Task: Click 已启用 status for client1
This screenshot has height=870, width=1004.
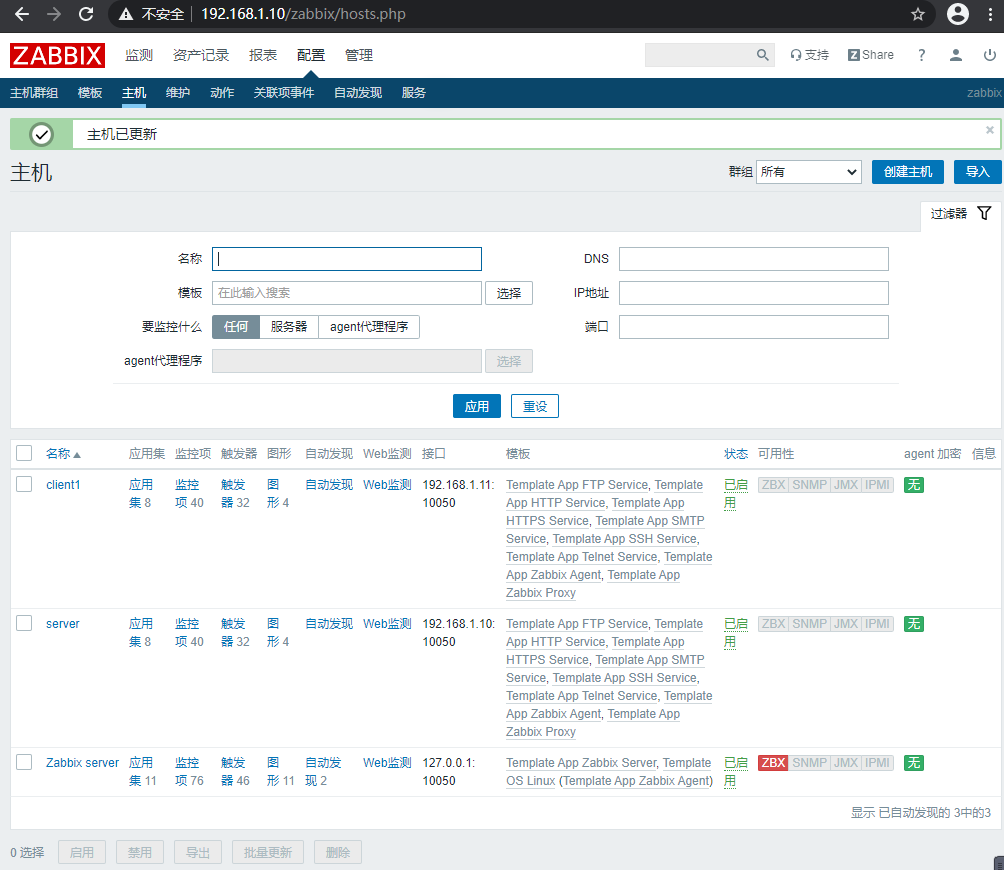Action: coord(735,494)
